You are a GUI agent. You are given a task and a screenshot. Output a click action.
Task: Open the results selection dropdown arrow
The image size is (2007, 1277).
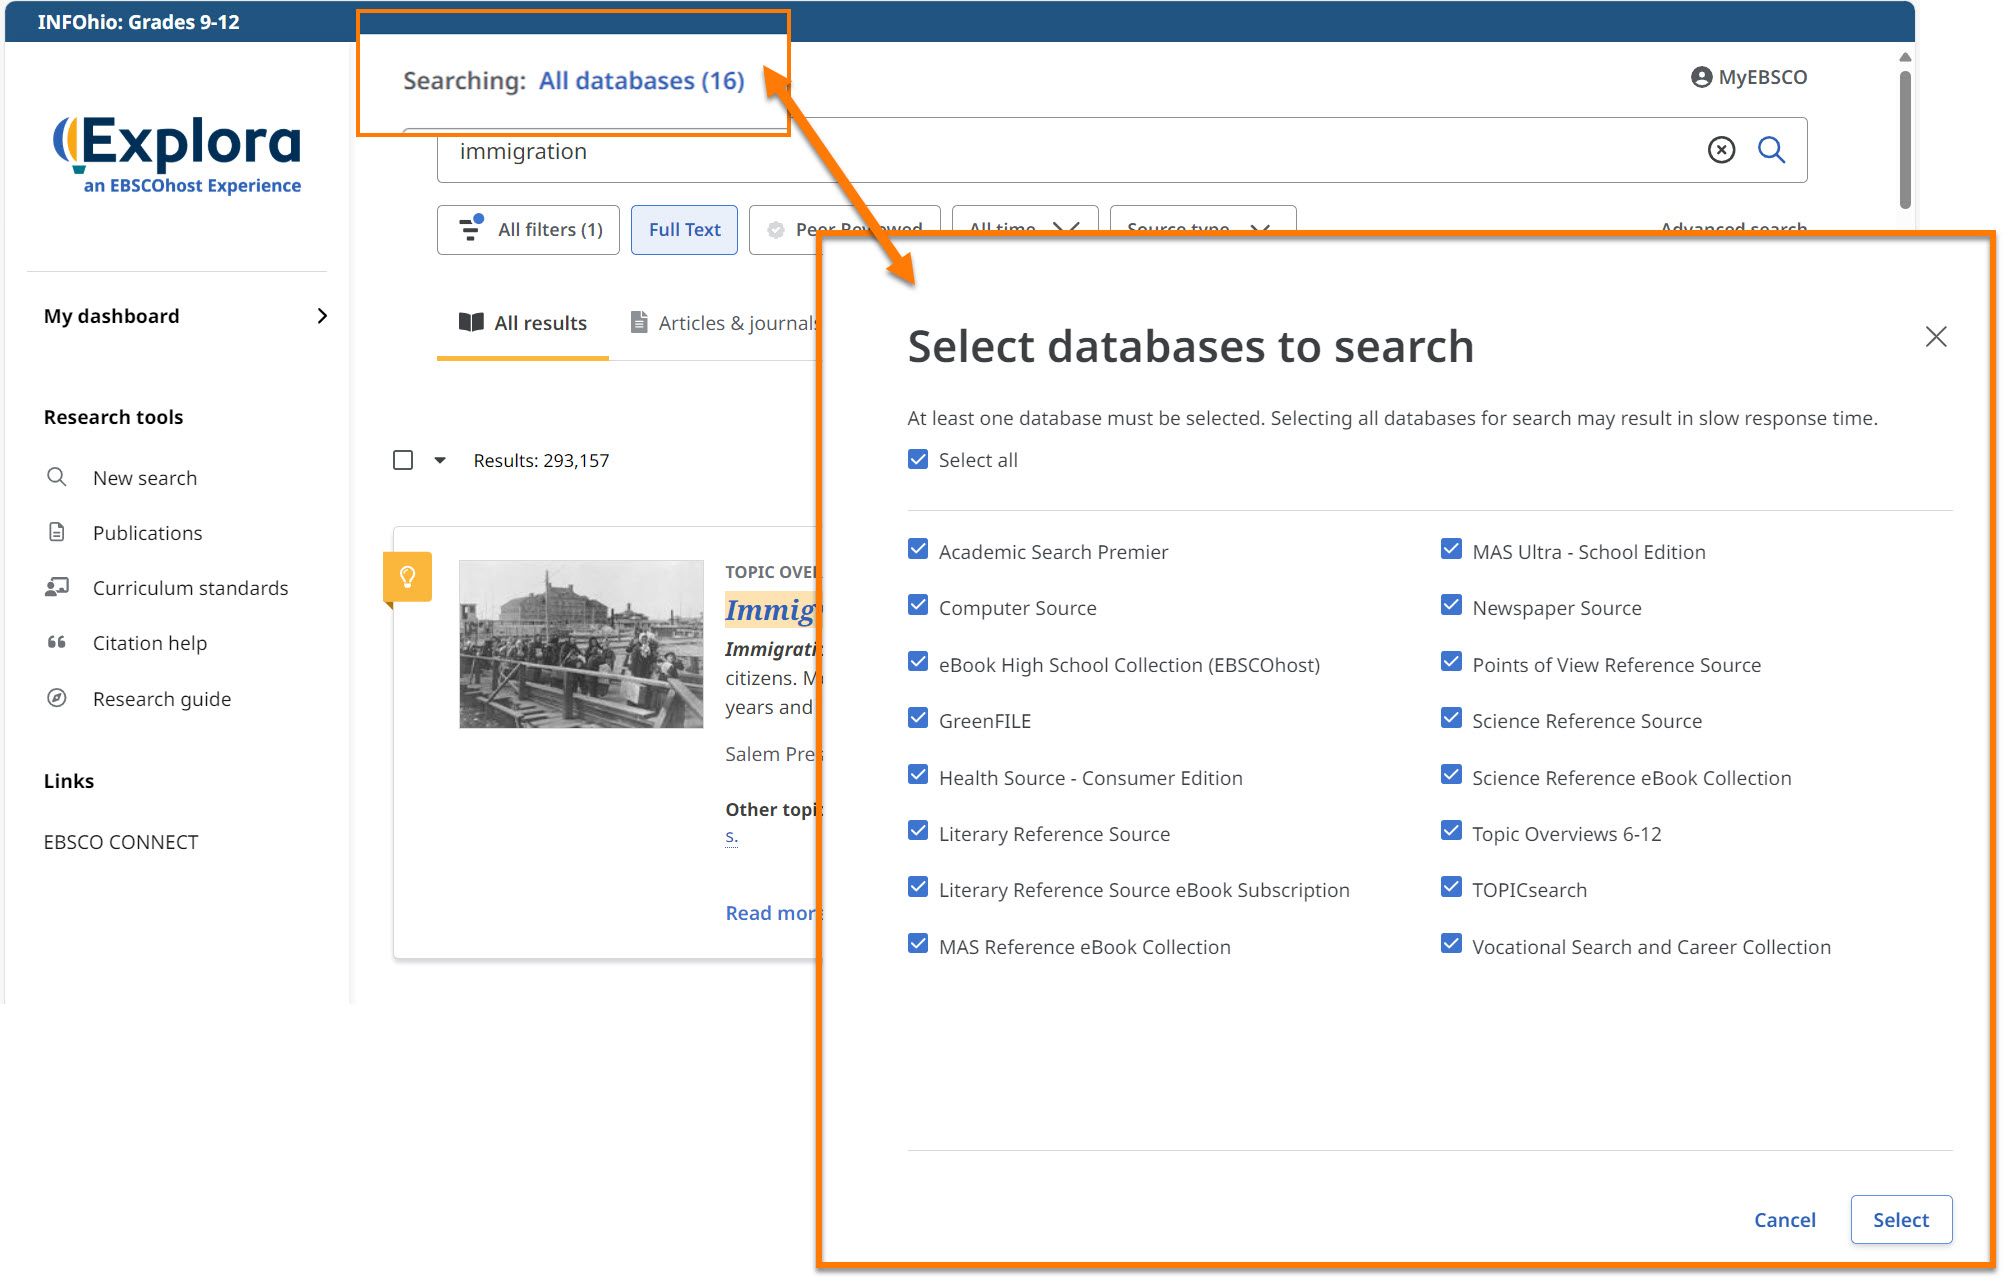pyautogui.click(x=440, y=460)
